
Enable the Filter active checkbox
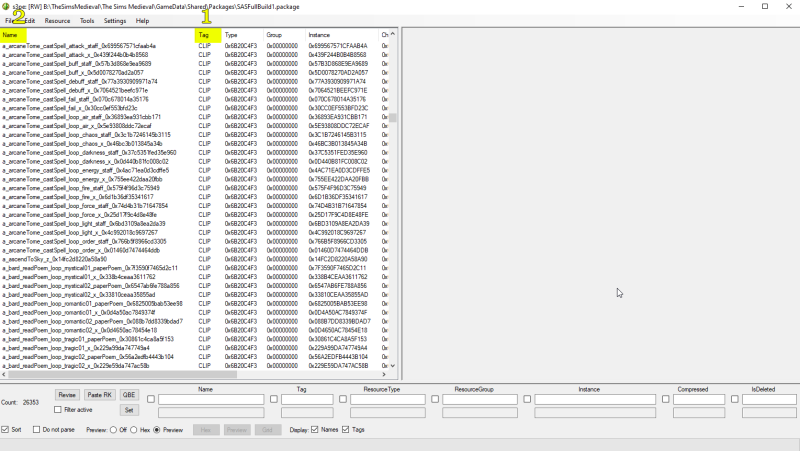click(x=57, y=409)
